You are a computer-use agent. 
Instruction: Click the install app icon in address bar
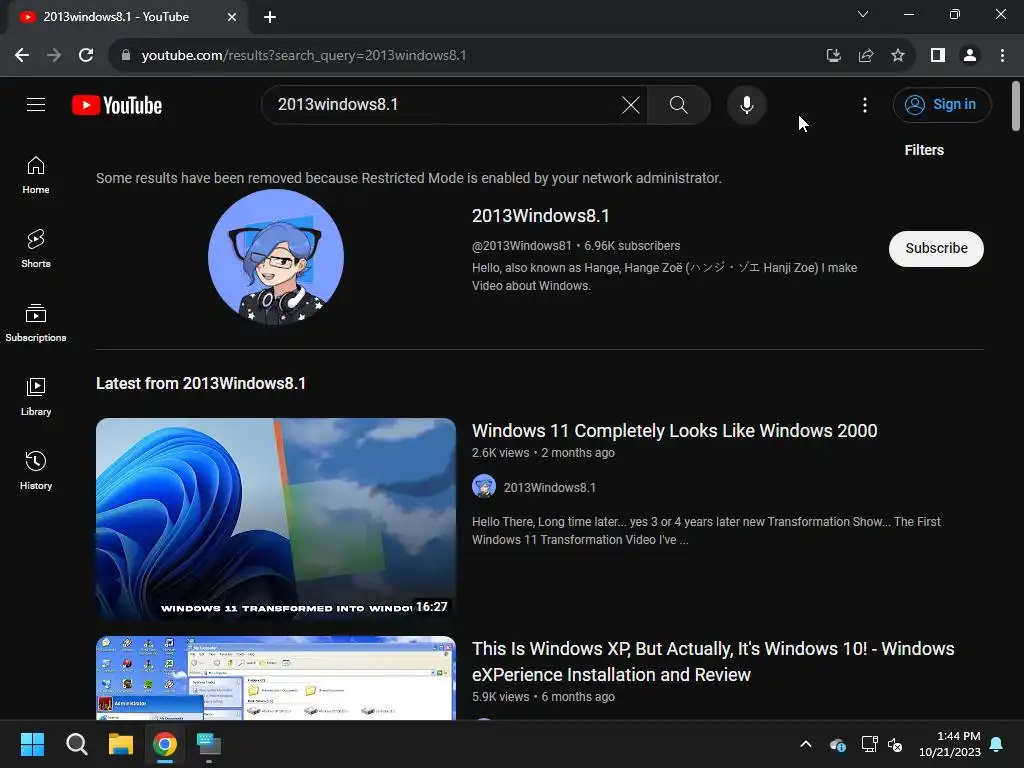pos(833,56)
